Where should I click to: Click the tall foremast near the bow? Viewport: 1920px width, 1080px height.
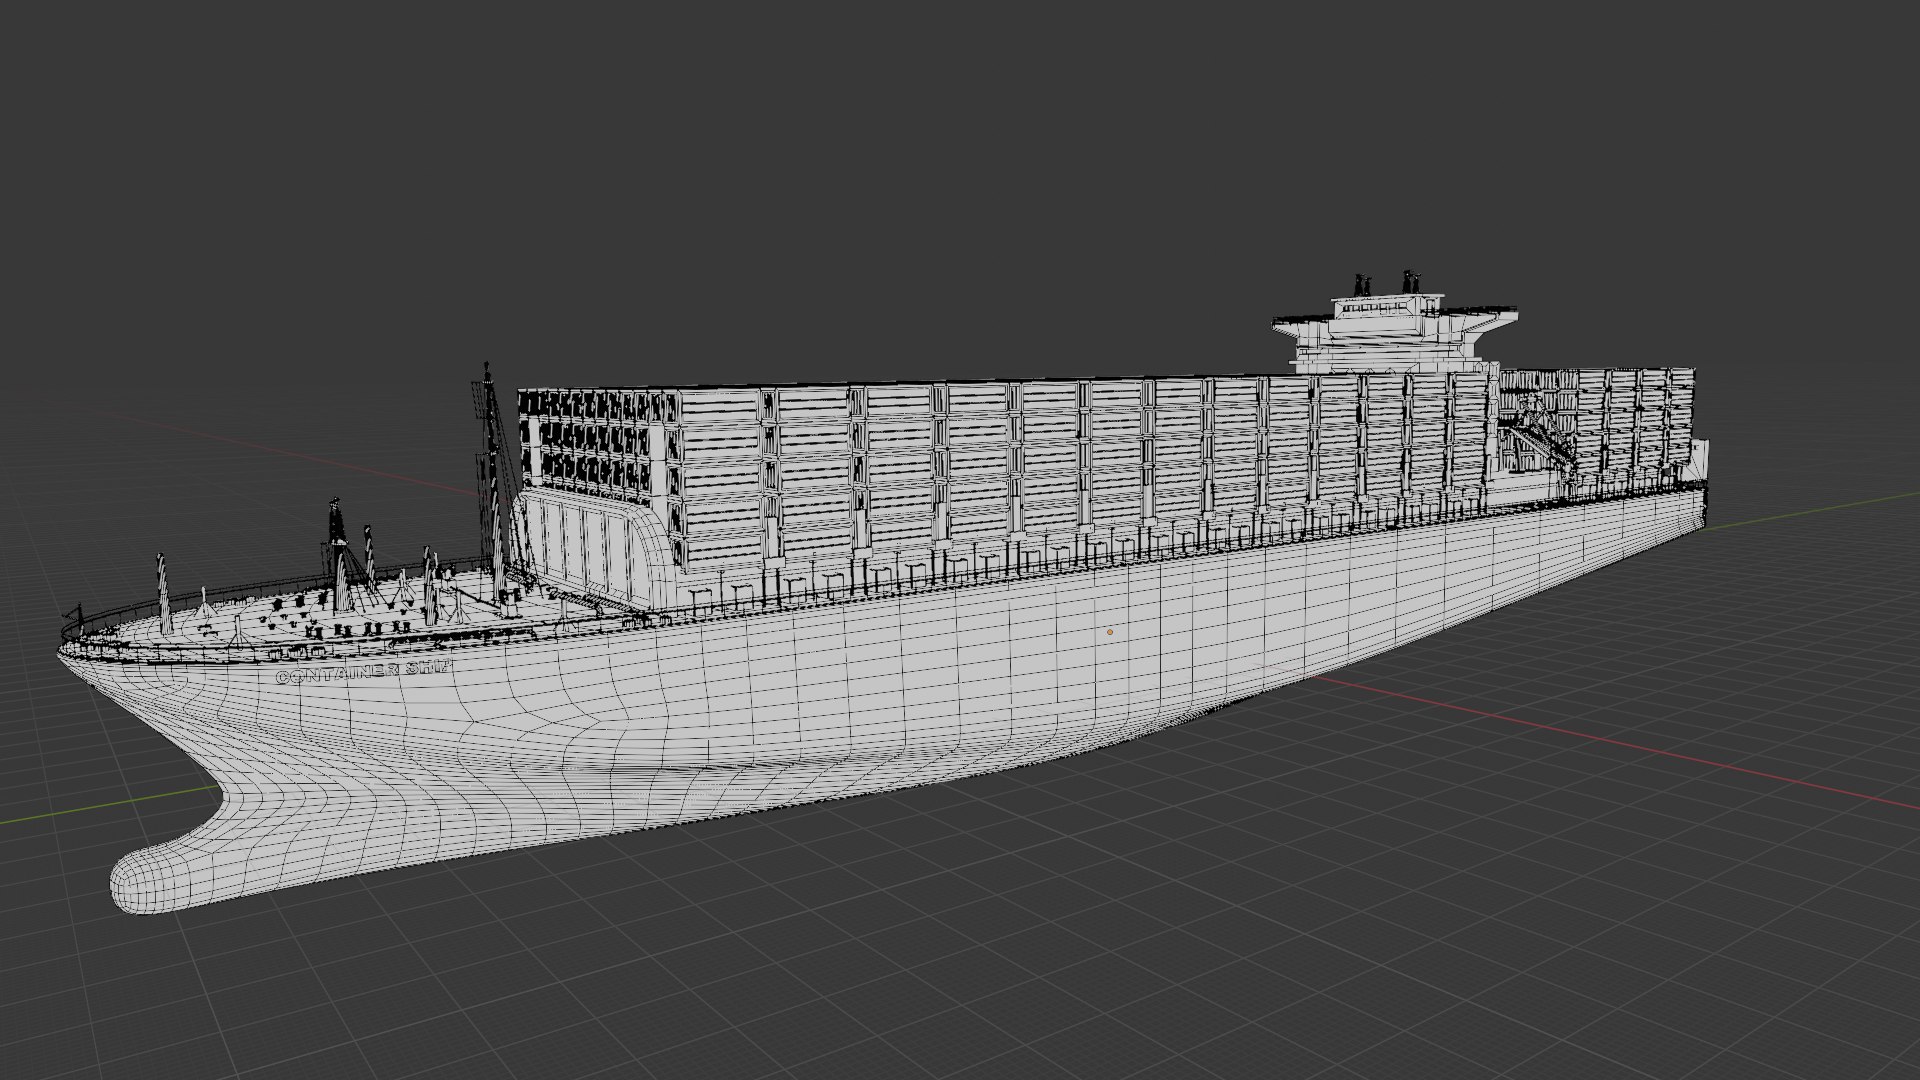point(491,480)
